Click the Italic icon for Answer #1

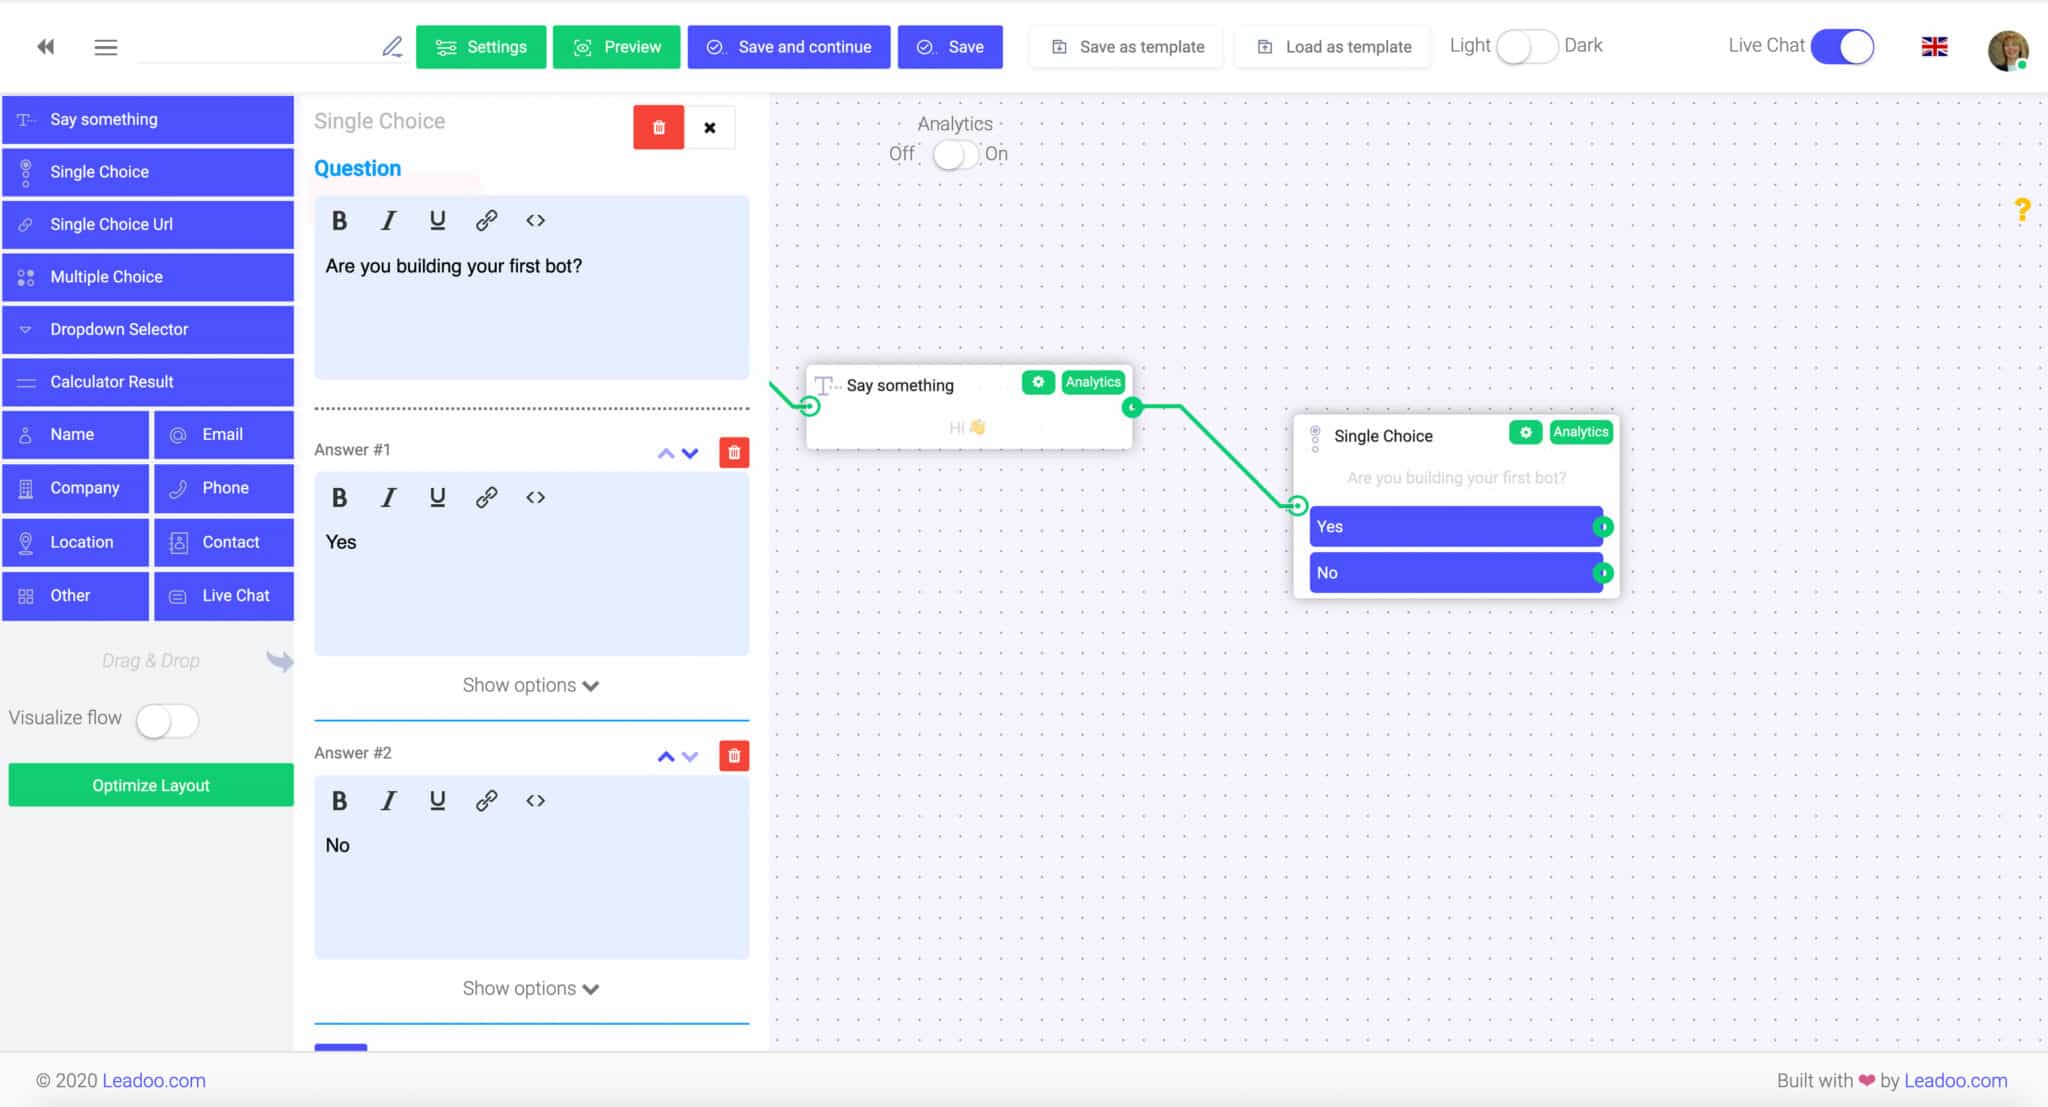point(388,497)
